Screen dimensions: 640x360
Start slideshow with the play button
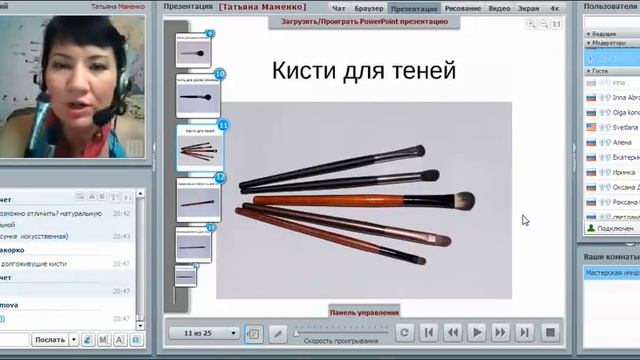tap(477, 333)
